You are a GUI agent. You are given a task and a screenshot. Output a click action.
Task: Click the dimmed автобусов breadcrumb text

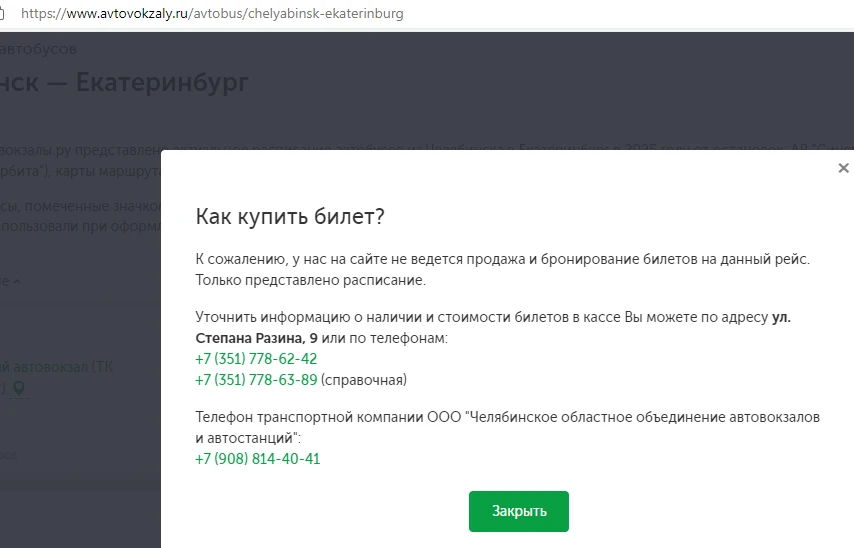pos(40,48)
